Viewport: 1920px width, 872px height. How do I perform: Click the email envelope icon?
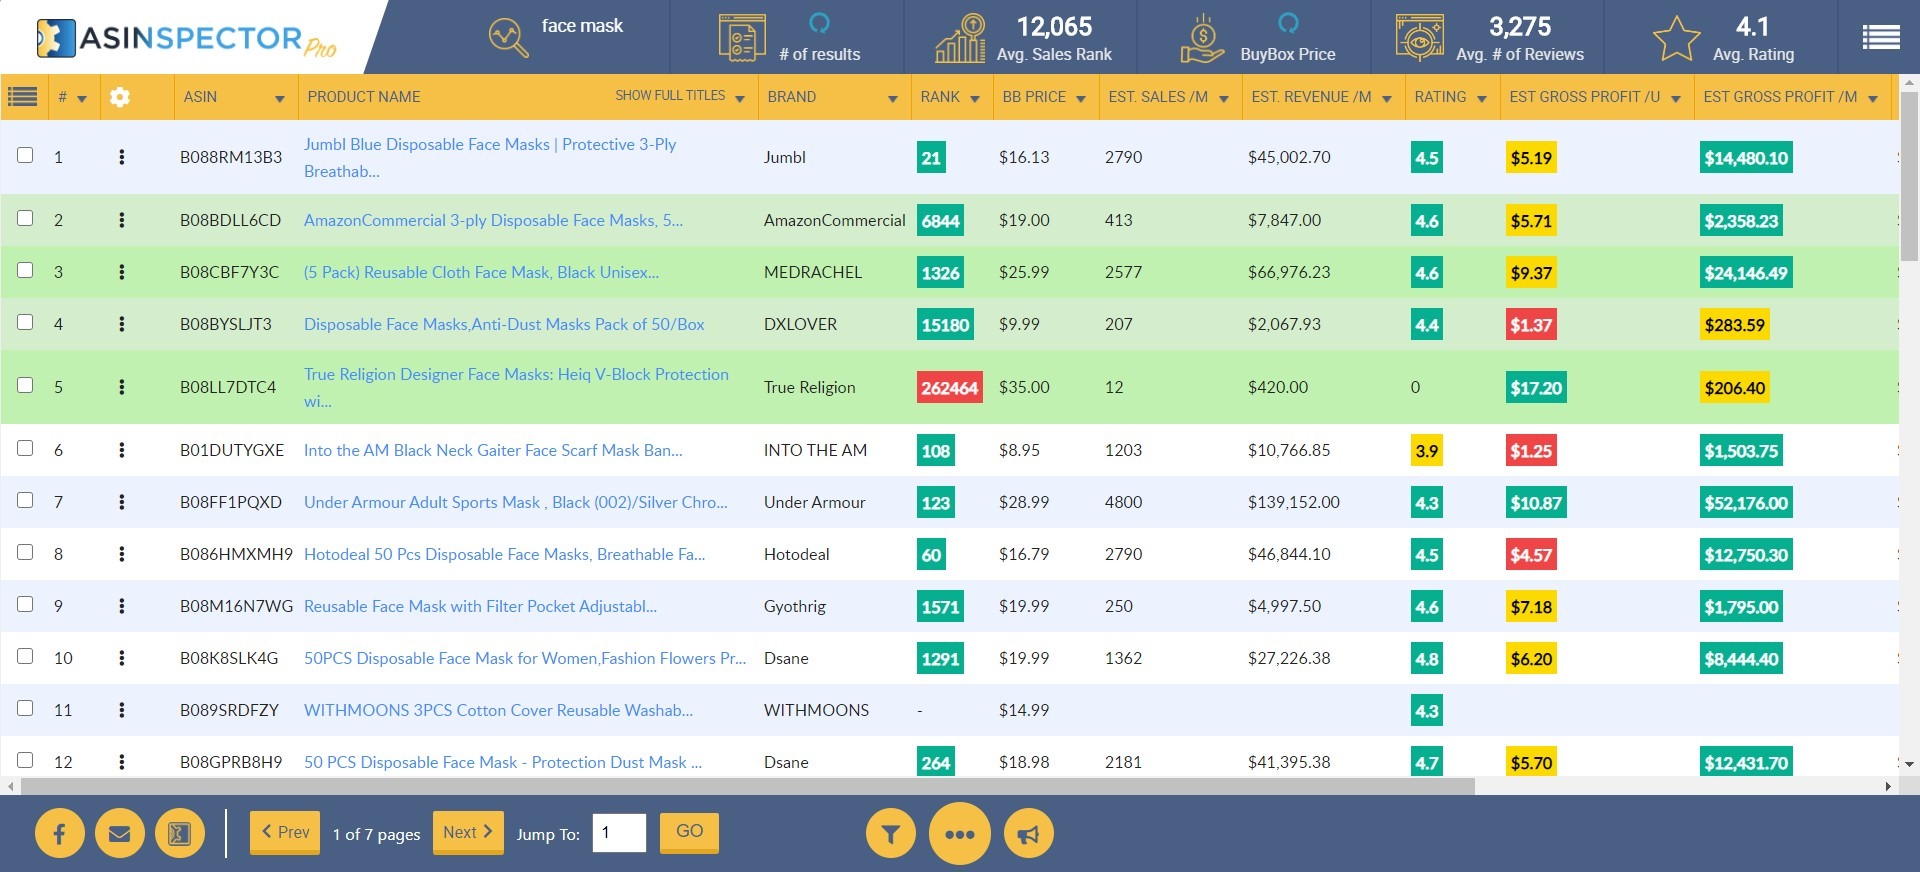tap(120, 834)
